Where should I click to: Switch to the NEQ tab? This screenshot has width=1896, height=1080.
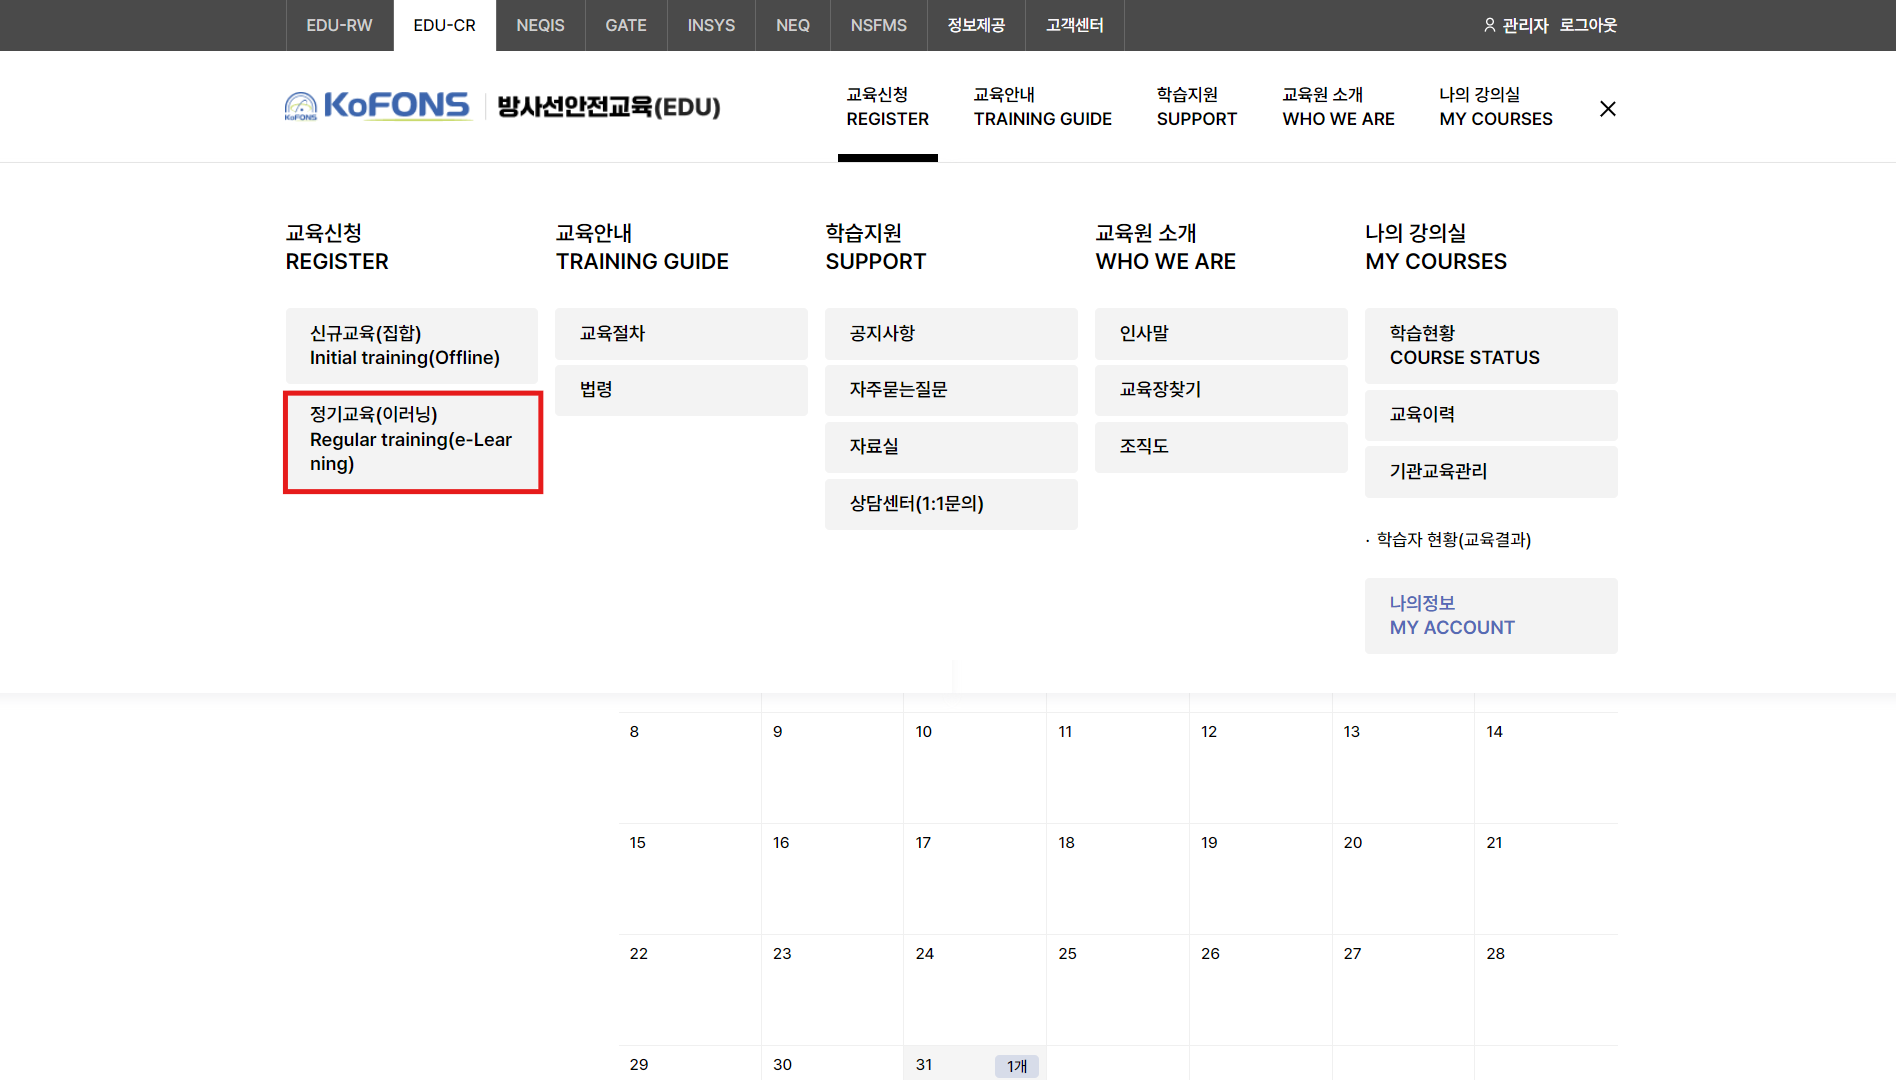pyautogui.click(x=793, y=25)
